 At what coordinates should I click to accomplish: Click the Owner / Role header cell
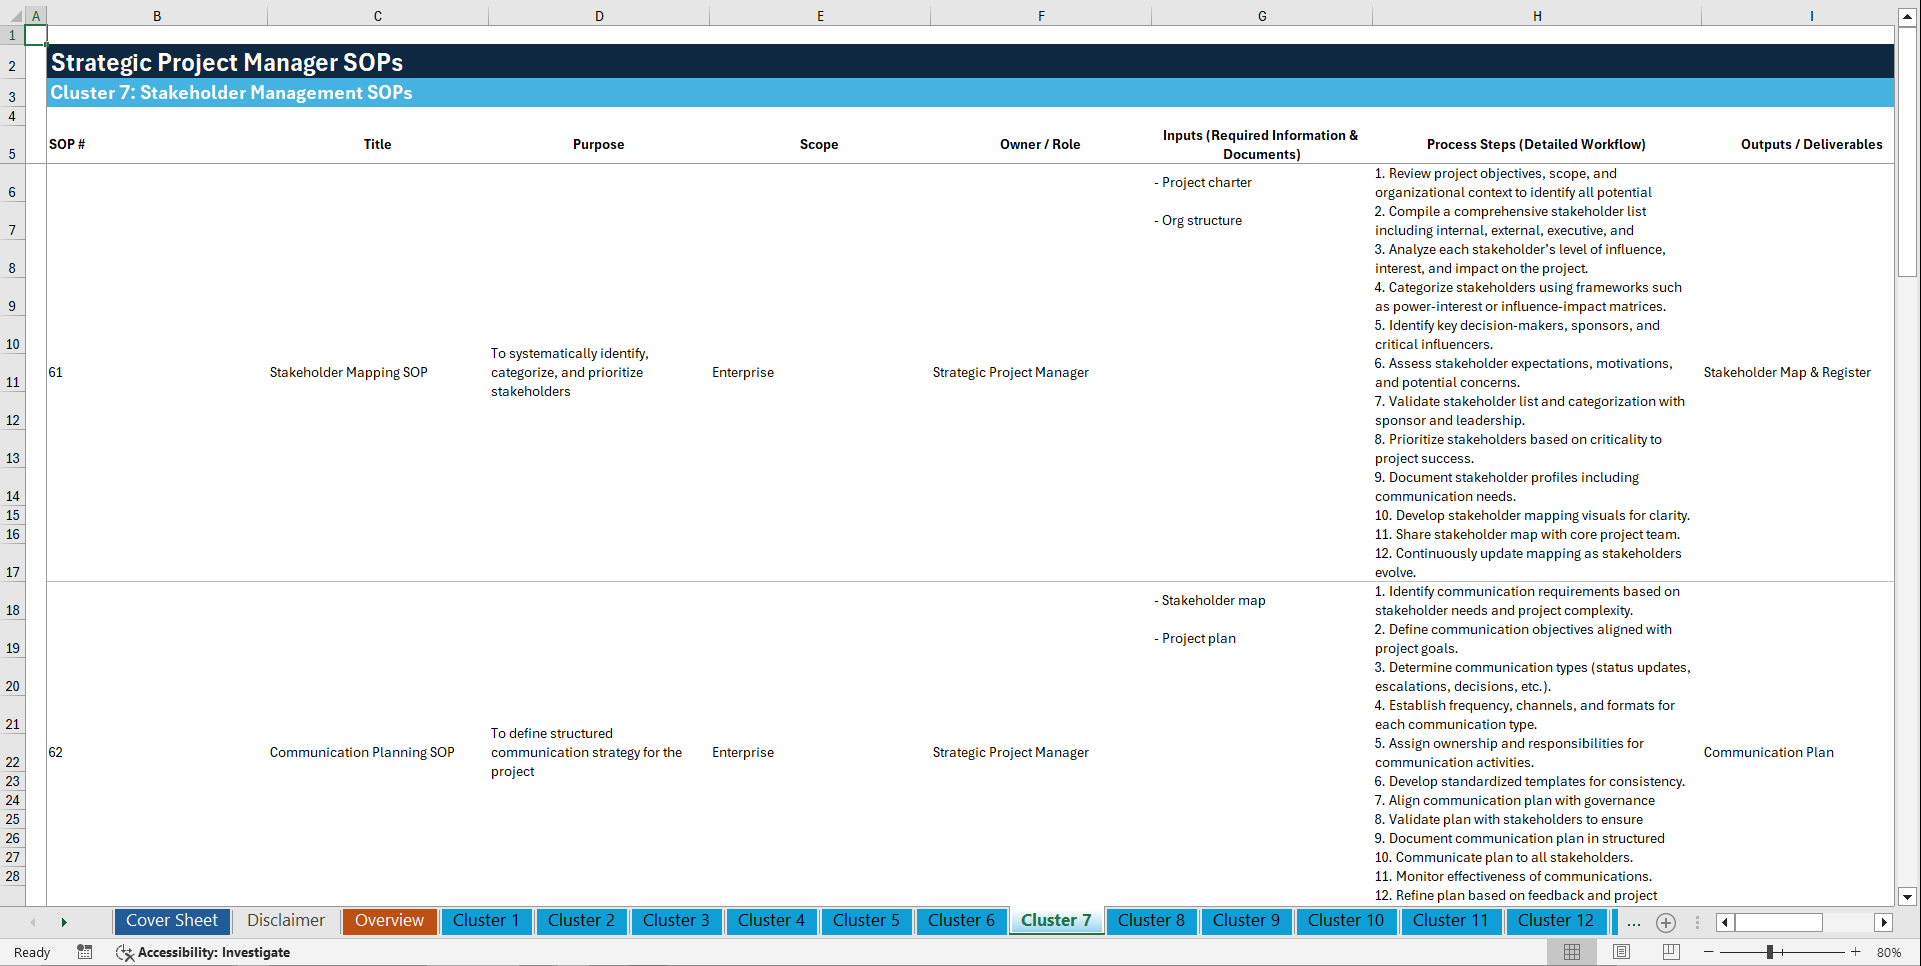tap(1040, 144)
